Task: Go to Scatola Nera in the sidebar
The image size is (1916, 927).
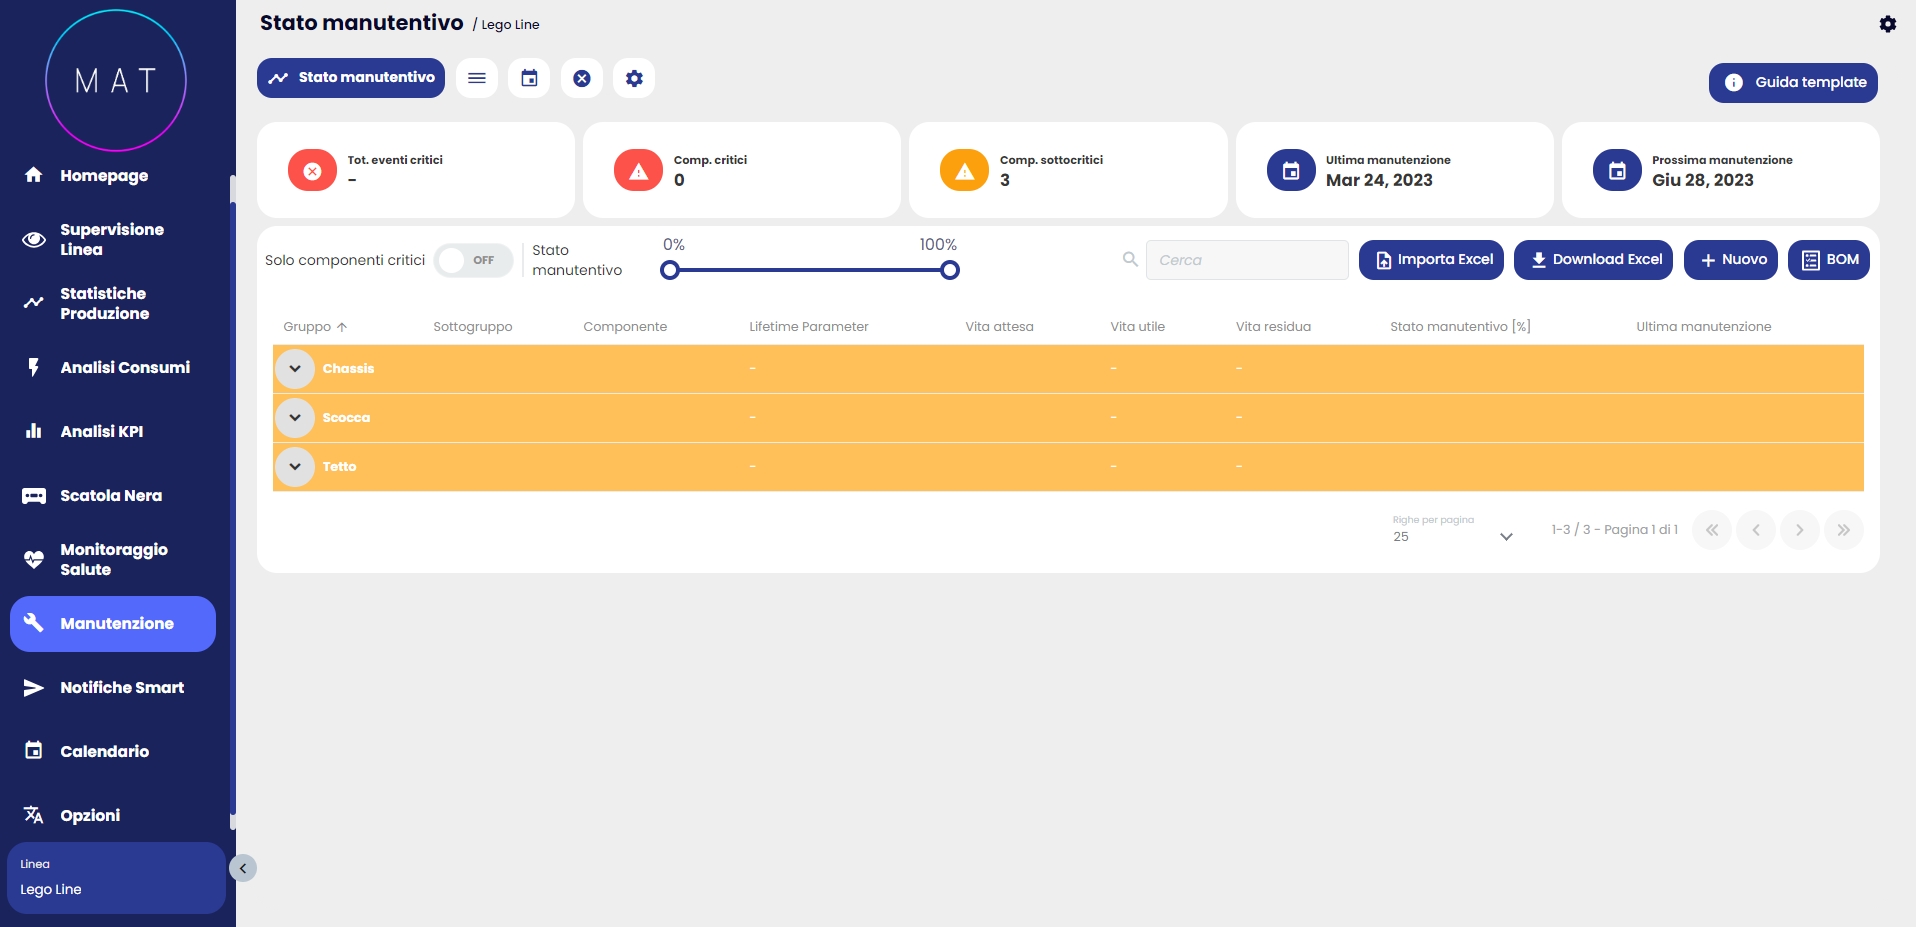Action: pyautogui.click(x=110, y=496)
